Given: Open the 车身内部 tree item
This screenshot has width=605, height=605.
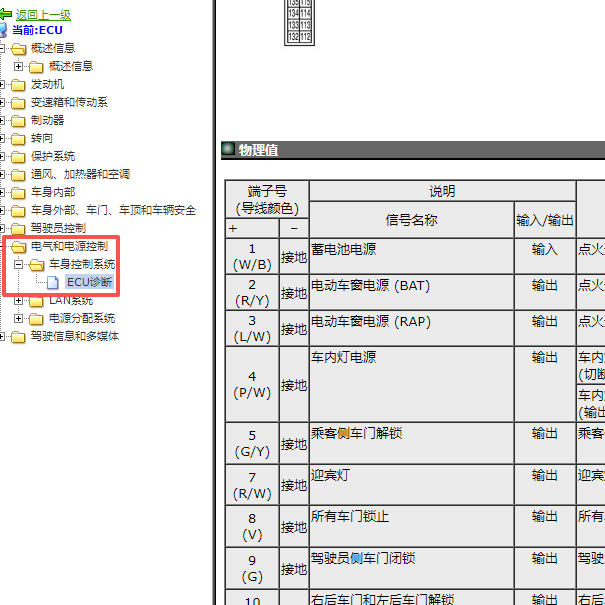Looking at the screenshot, I should coord(53,192).
